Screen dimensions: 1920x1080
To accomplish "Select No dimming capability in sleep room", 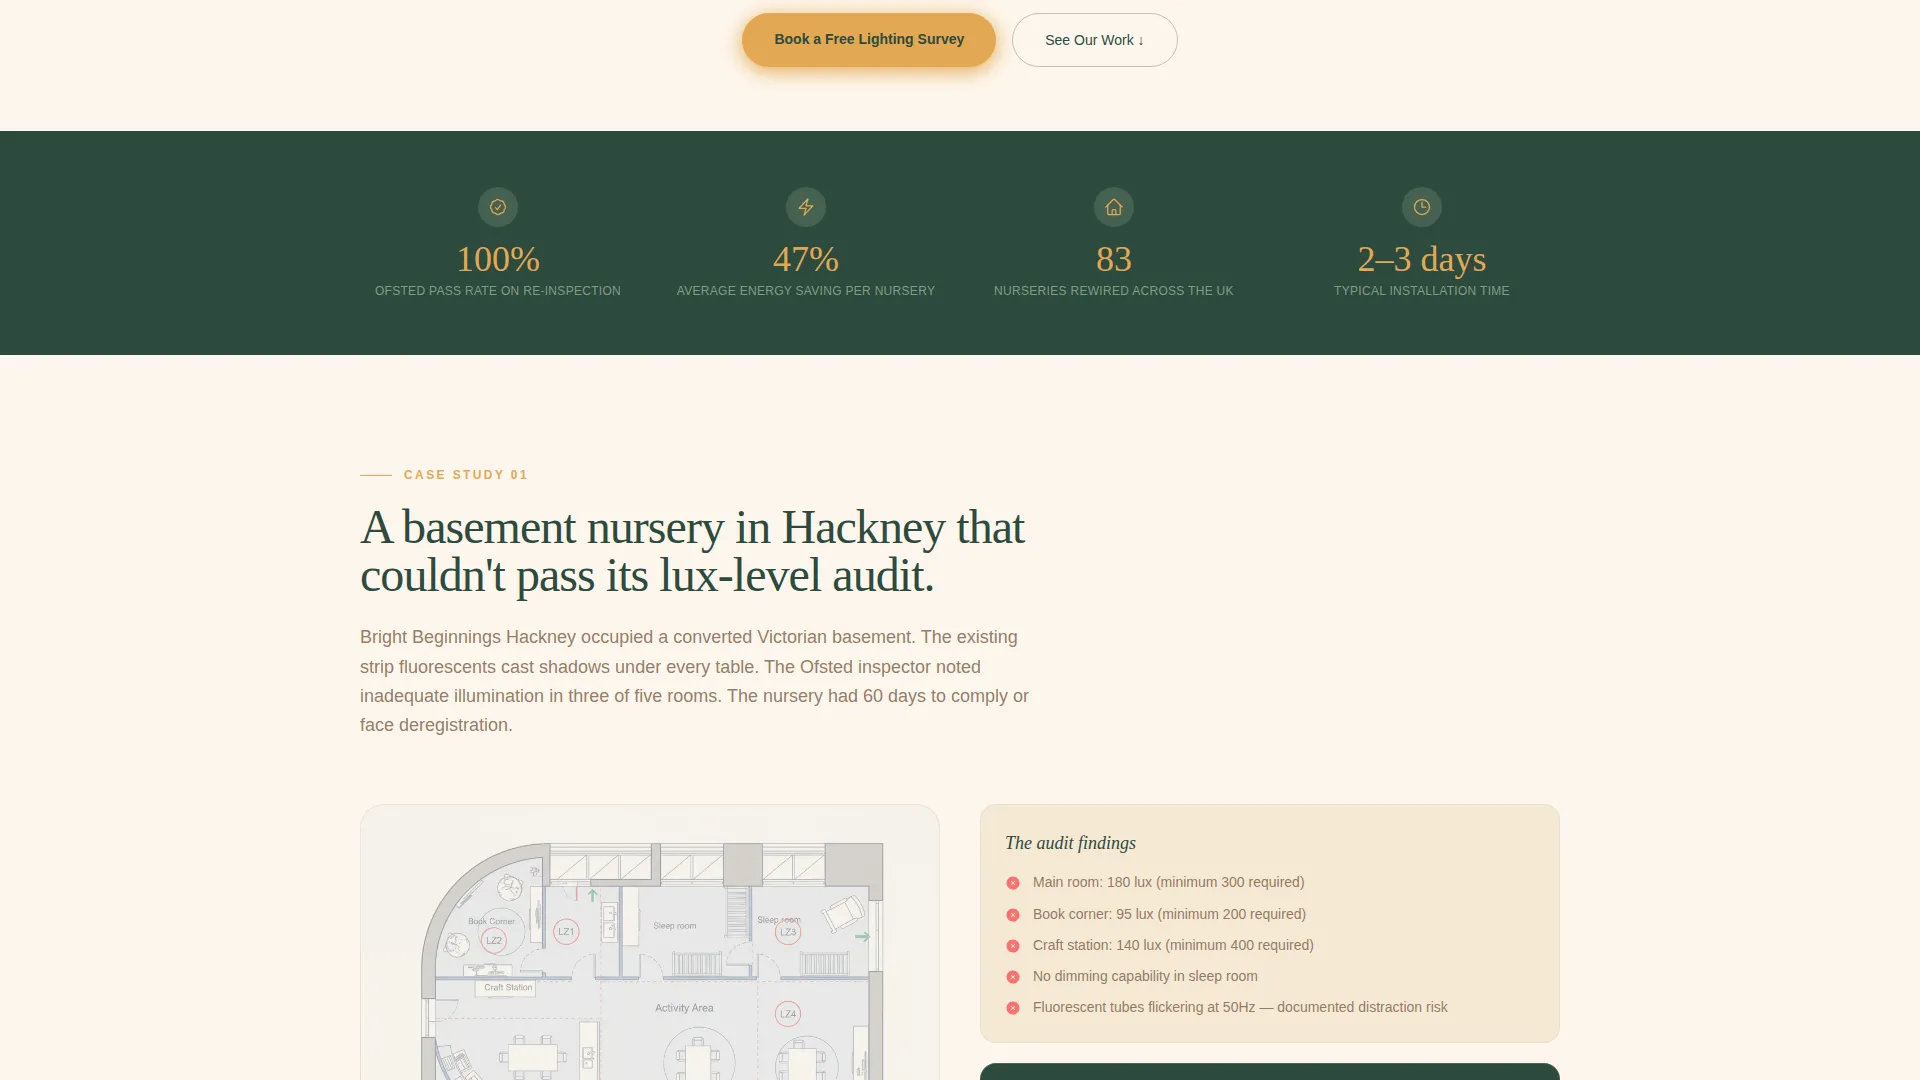I will [x=1145, y=976].
